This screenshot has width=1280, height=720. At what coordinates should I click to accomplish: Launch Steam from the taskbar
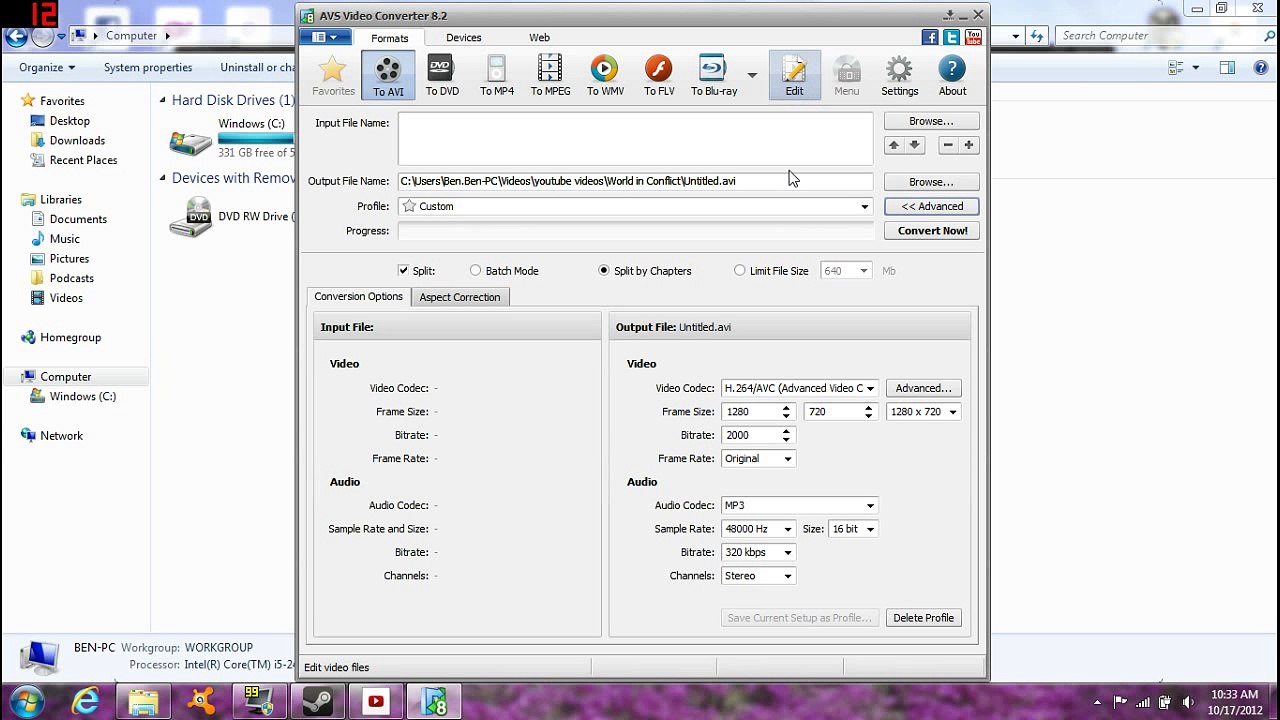(318, 702)
